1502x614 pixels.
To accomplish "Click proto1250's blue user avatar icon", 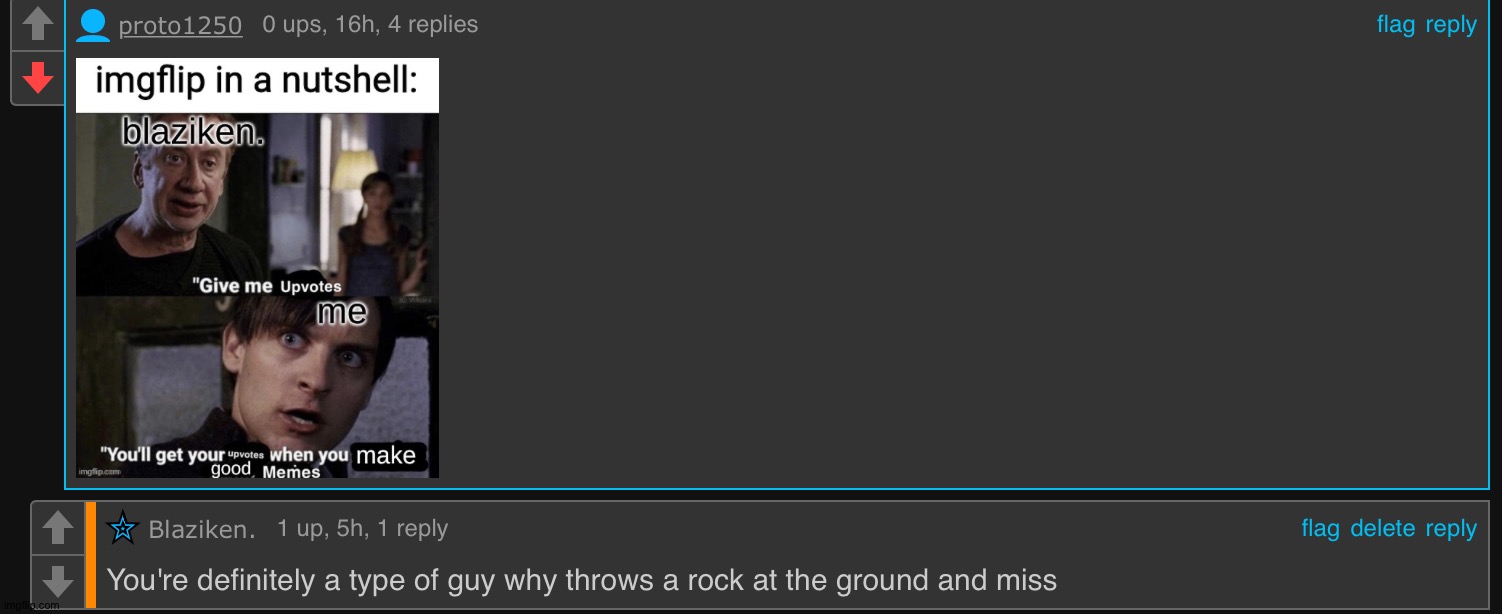I will coord(93,25).
